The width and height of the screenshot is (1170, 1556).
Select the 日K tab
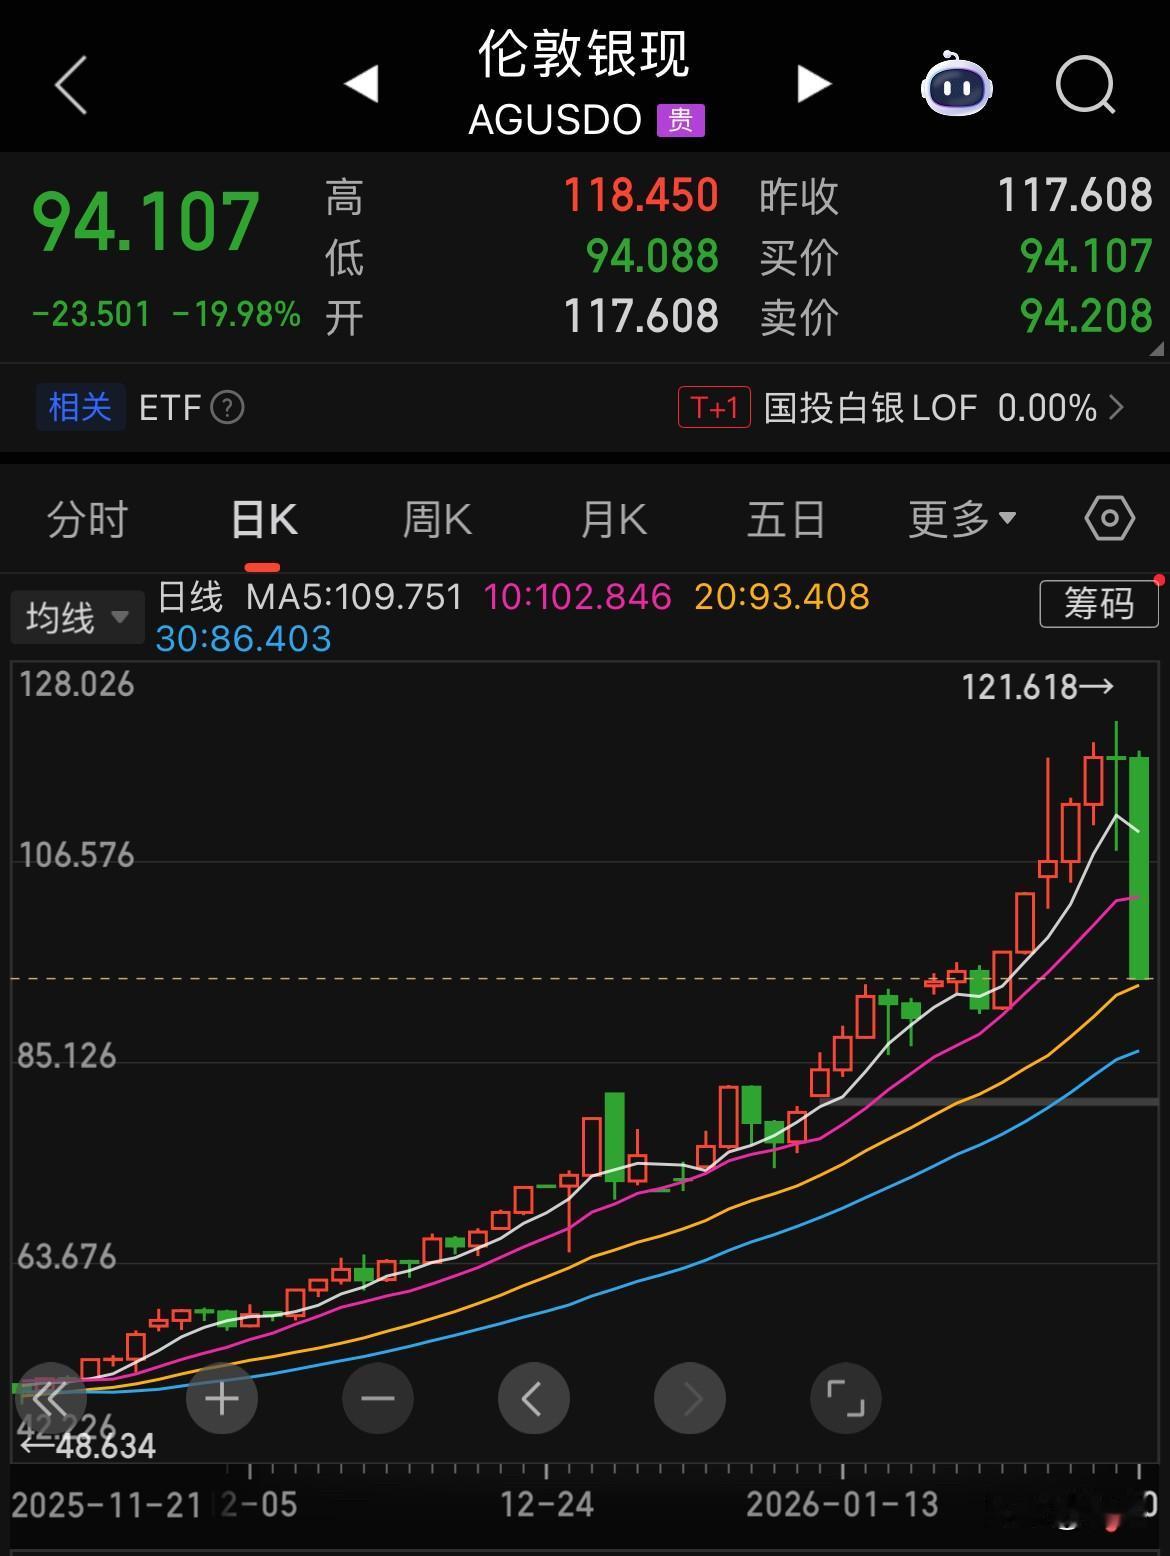click(263, 520)
